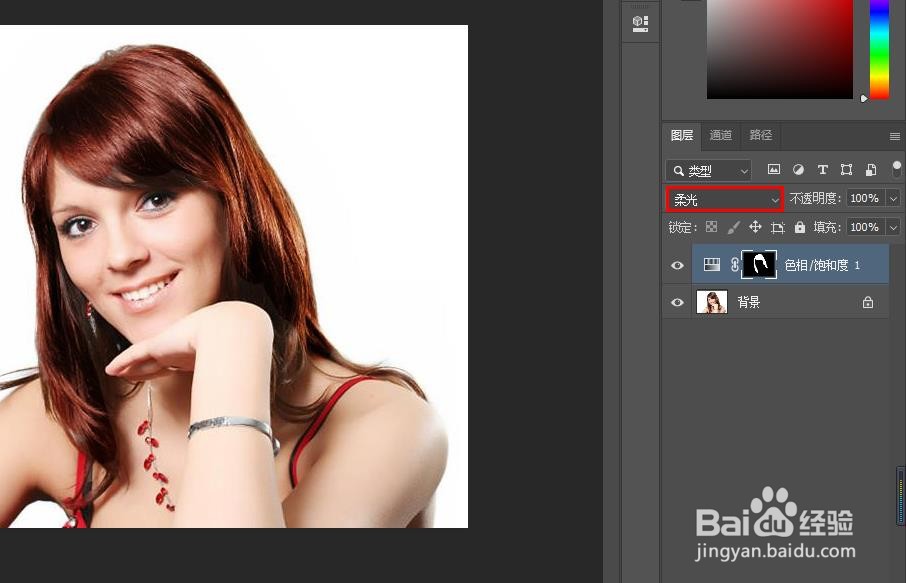The width and height of the screenshot is (906, 583).
Task: Expand the opacity slider arrow
Action: pos(893,199)
